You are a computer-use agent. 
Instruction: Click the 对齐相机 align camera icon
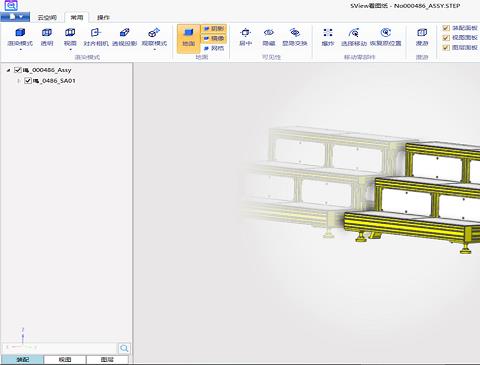coord(96,33)
